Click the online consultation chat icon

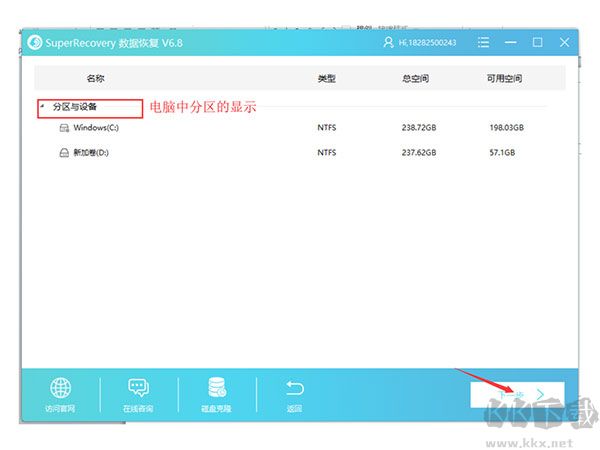pyautogui.click(x=138, y=388)
